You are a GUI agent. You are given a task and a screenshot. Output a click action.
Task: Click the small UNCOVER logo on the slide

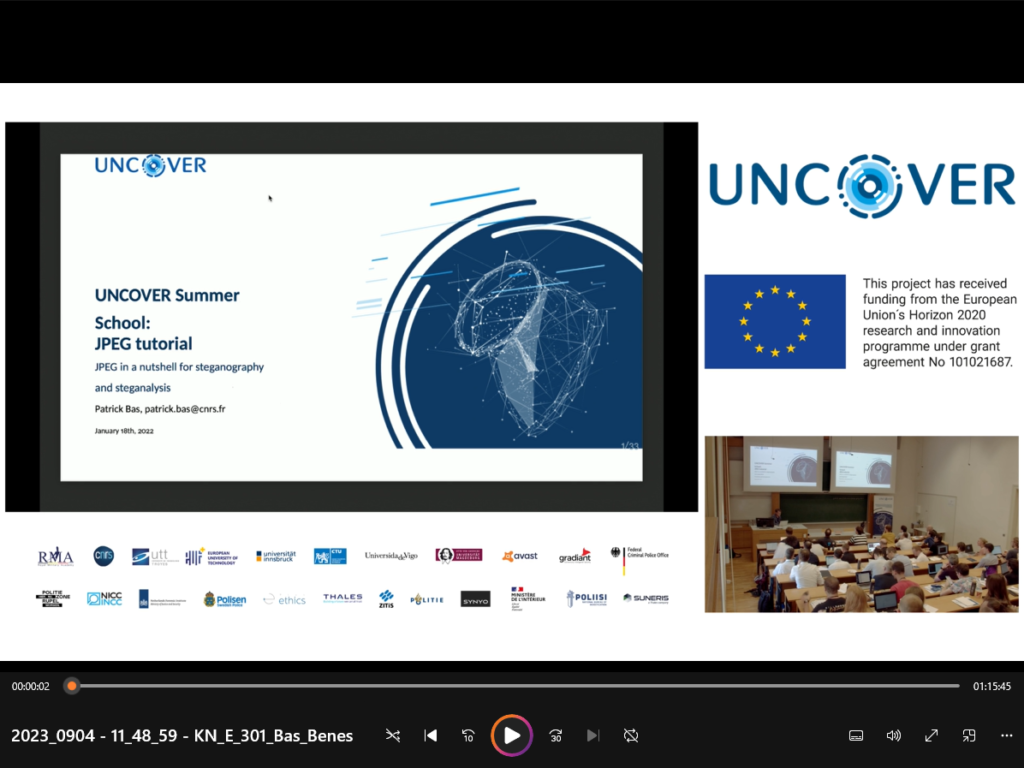coord(150,165)
